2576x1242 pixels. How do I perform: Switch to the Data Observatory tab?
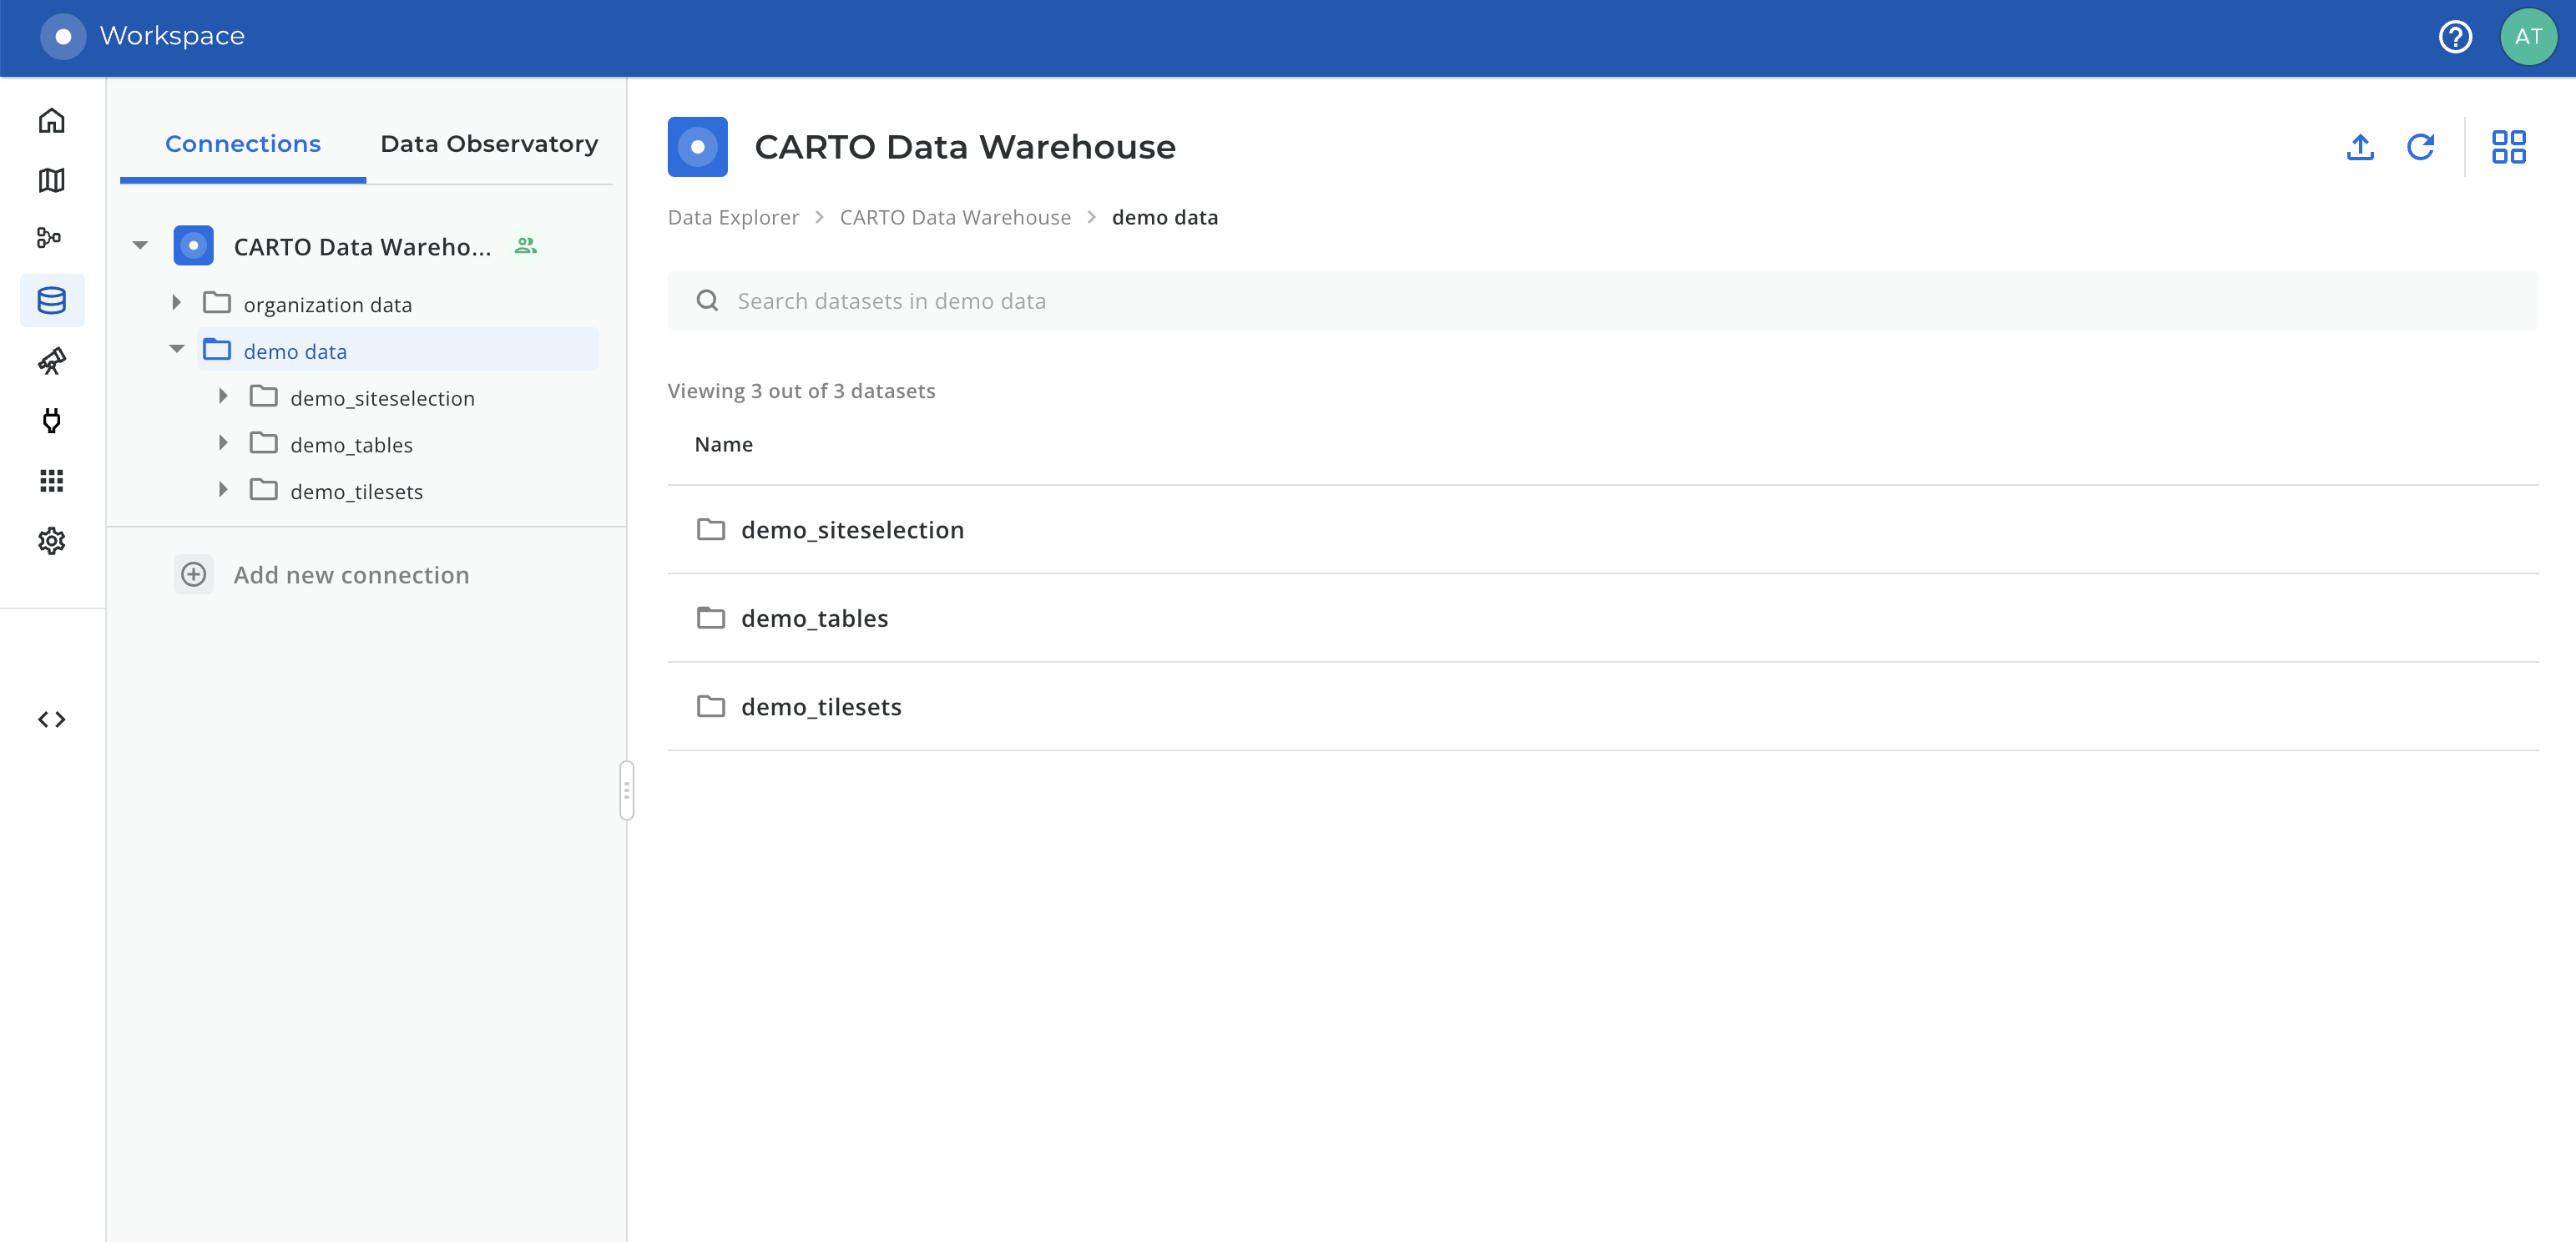click(489, 144)
